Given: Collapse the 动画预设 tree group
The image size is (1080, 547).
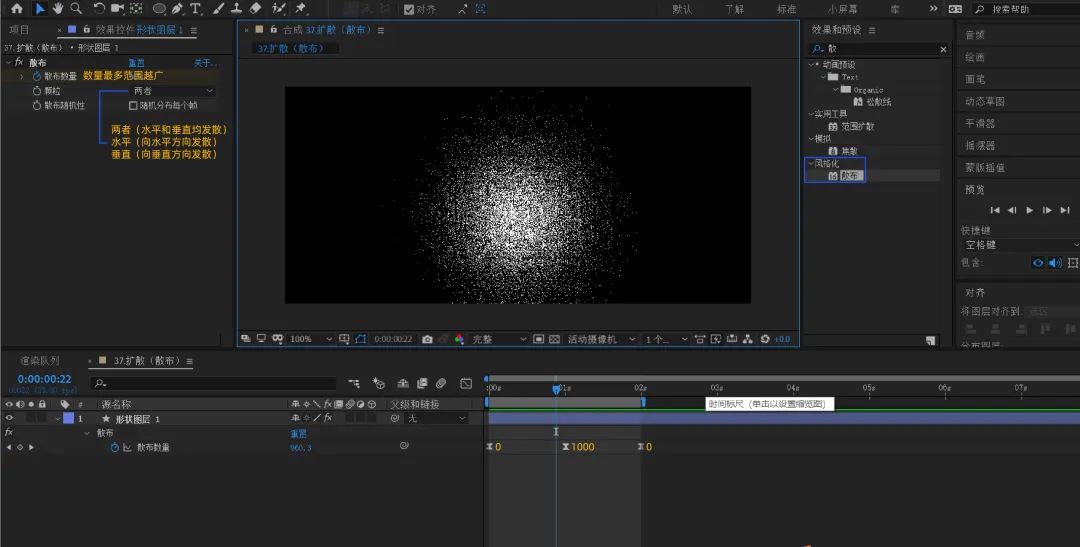Looking at the screenshot, I should tap(811, 64).
